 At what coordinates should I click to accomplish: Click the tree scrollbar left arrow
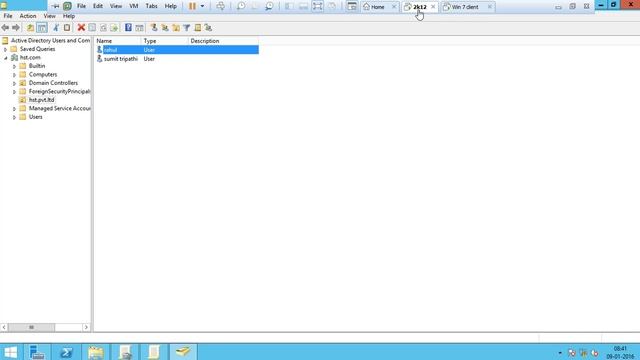[x=4, y=327]
